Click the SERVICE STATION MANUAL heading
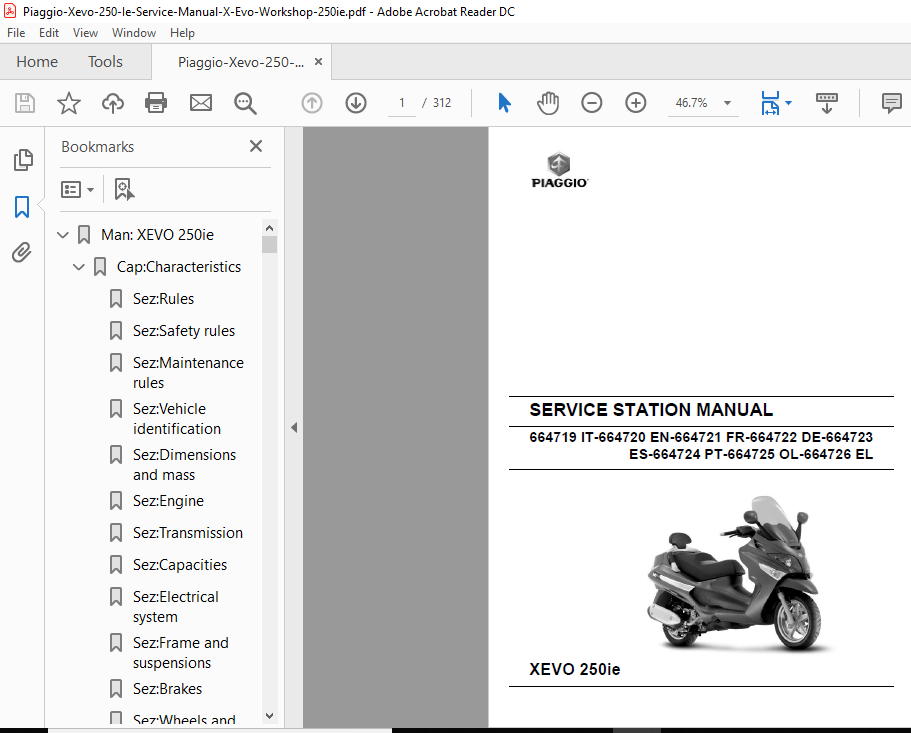This screenshot has width=911, height=733. tap(651, 410)
